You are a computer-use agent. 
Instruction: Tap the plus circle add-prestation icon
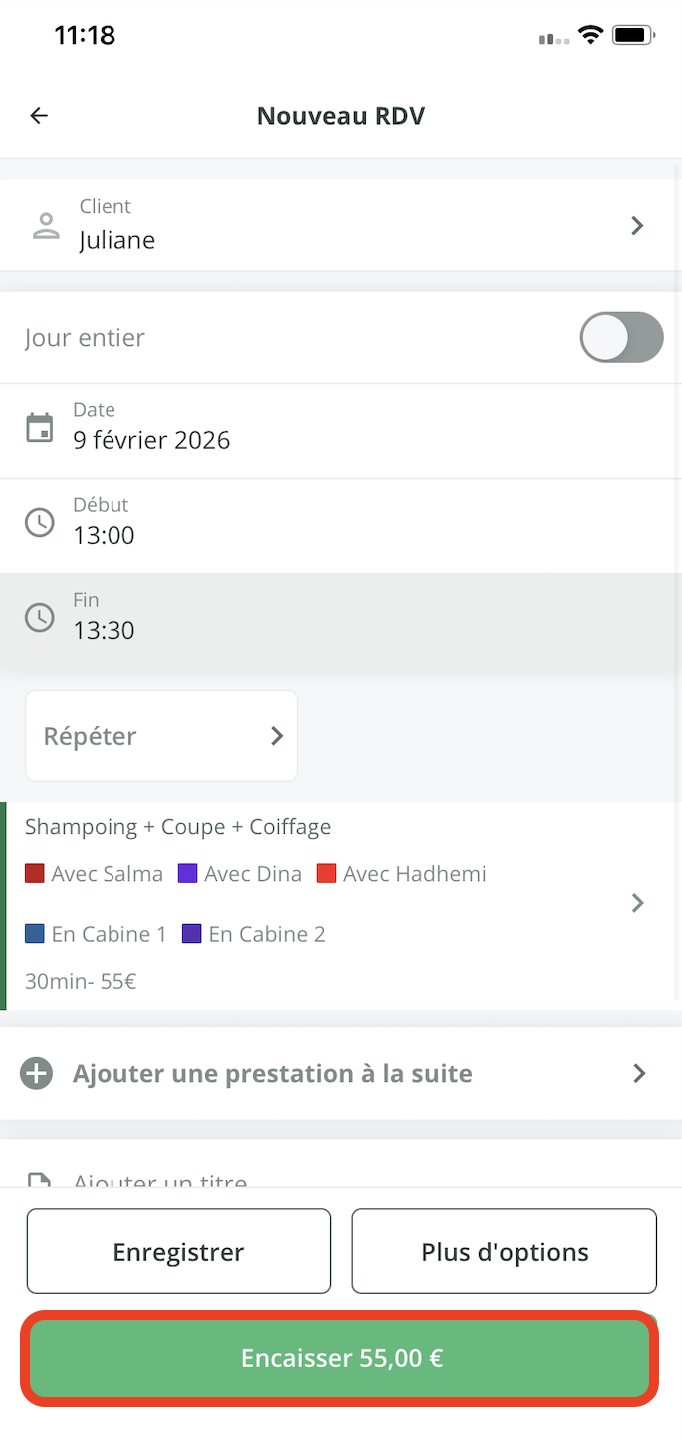tap(37, 1074)
